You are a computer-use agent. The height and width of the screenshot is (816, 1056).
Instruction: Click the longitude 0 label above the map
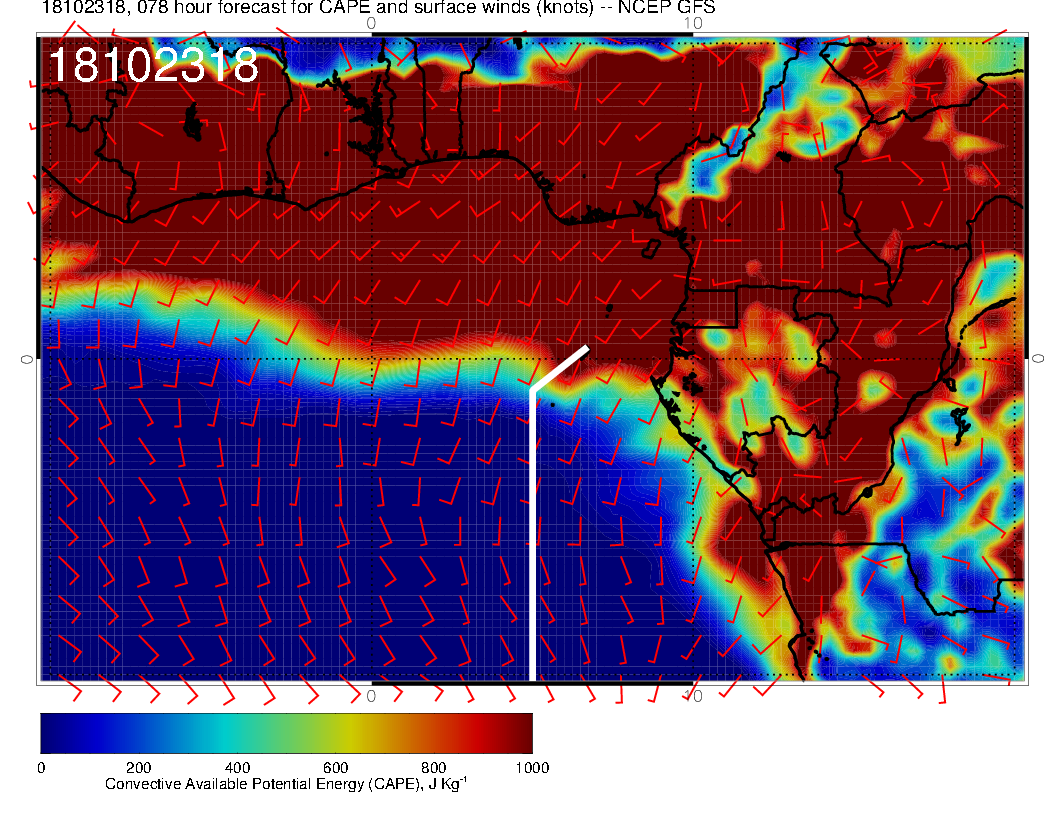point(372,22)
